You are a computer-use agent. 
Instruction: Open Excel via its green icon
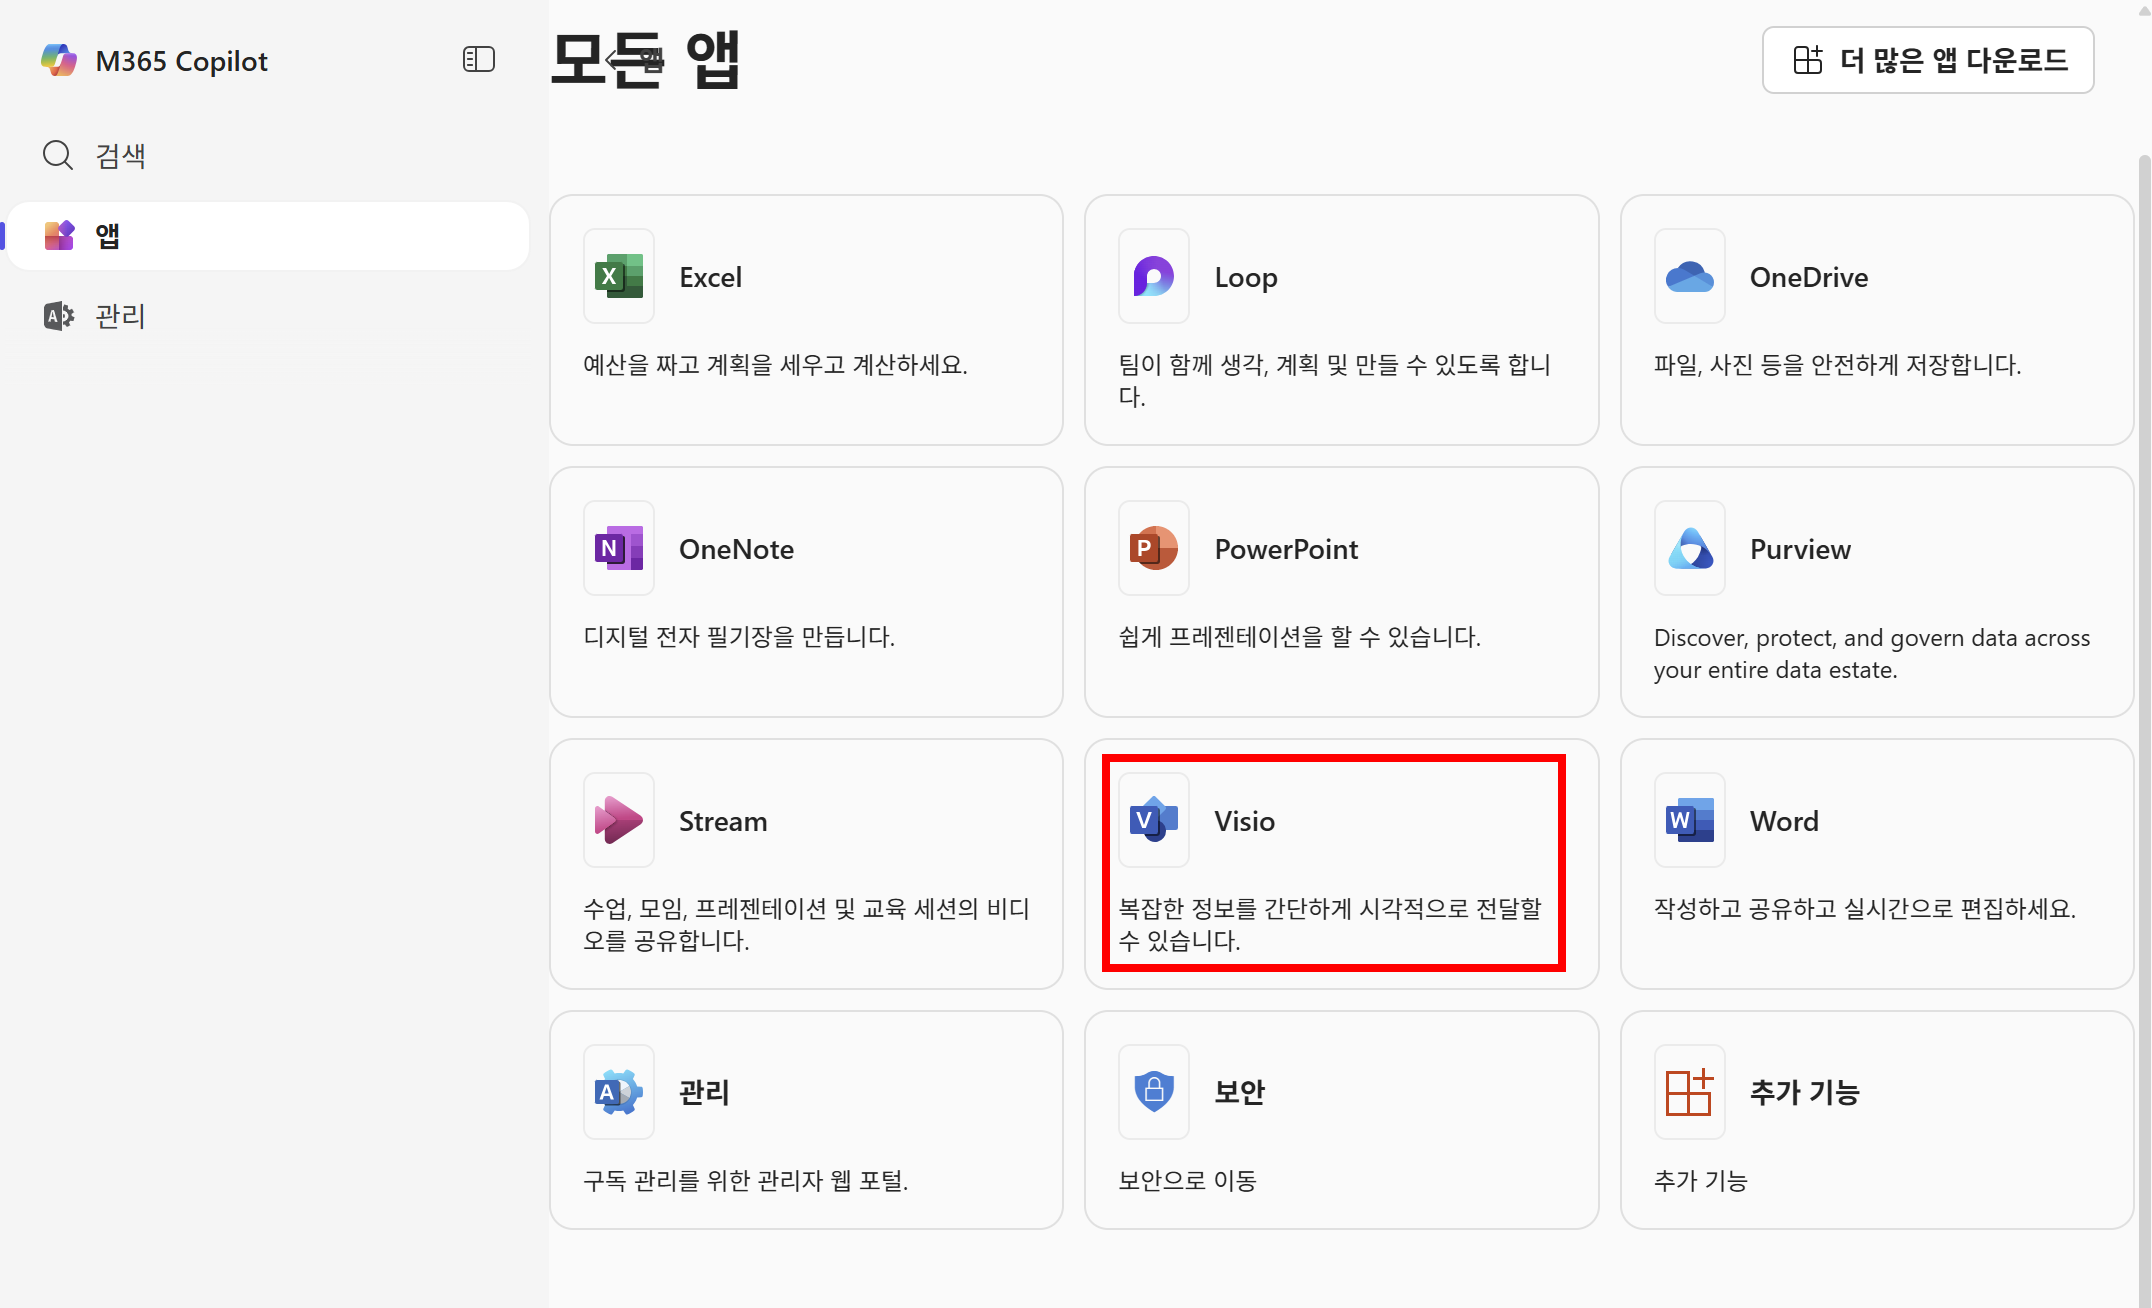[619, 276]
